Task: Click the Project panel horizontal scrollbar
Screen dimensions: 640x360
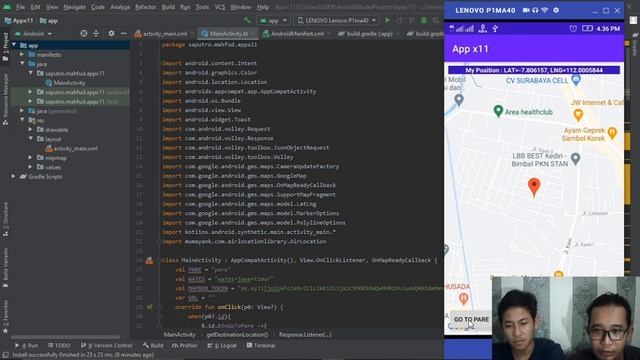Action: coord(65,337)
